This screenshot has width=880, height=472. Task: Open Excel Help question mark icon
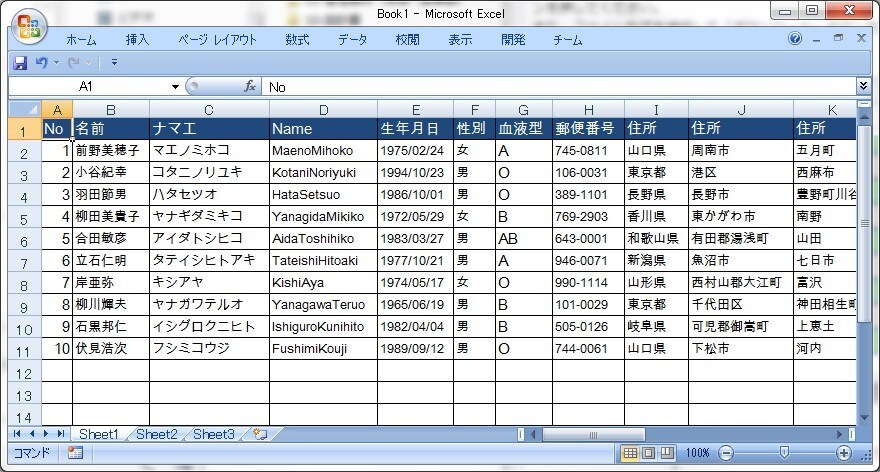[x=795, y=38]
